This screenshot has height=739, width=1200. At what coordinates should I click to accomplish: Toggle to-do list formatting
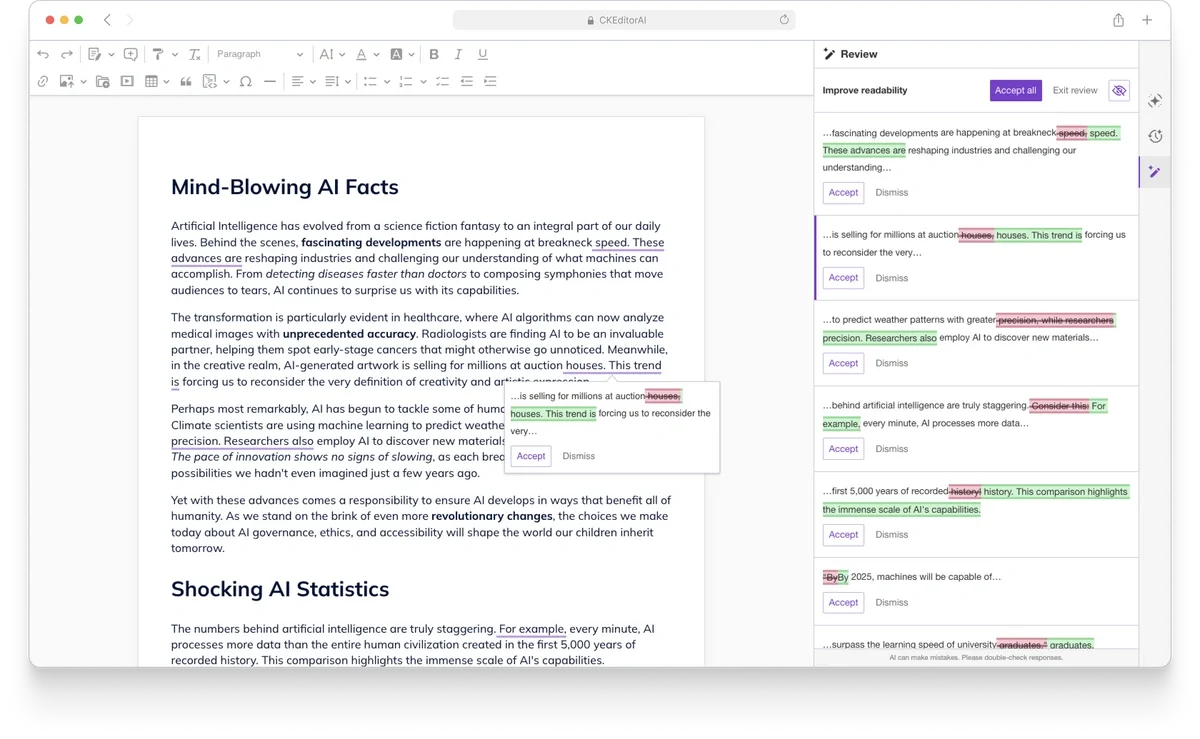click(442, 81)
